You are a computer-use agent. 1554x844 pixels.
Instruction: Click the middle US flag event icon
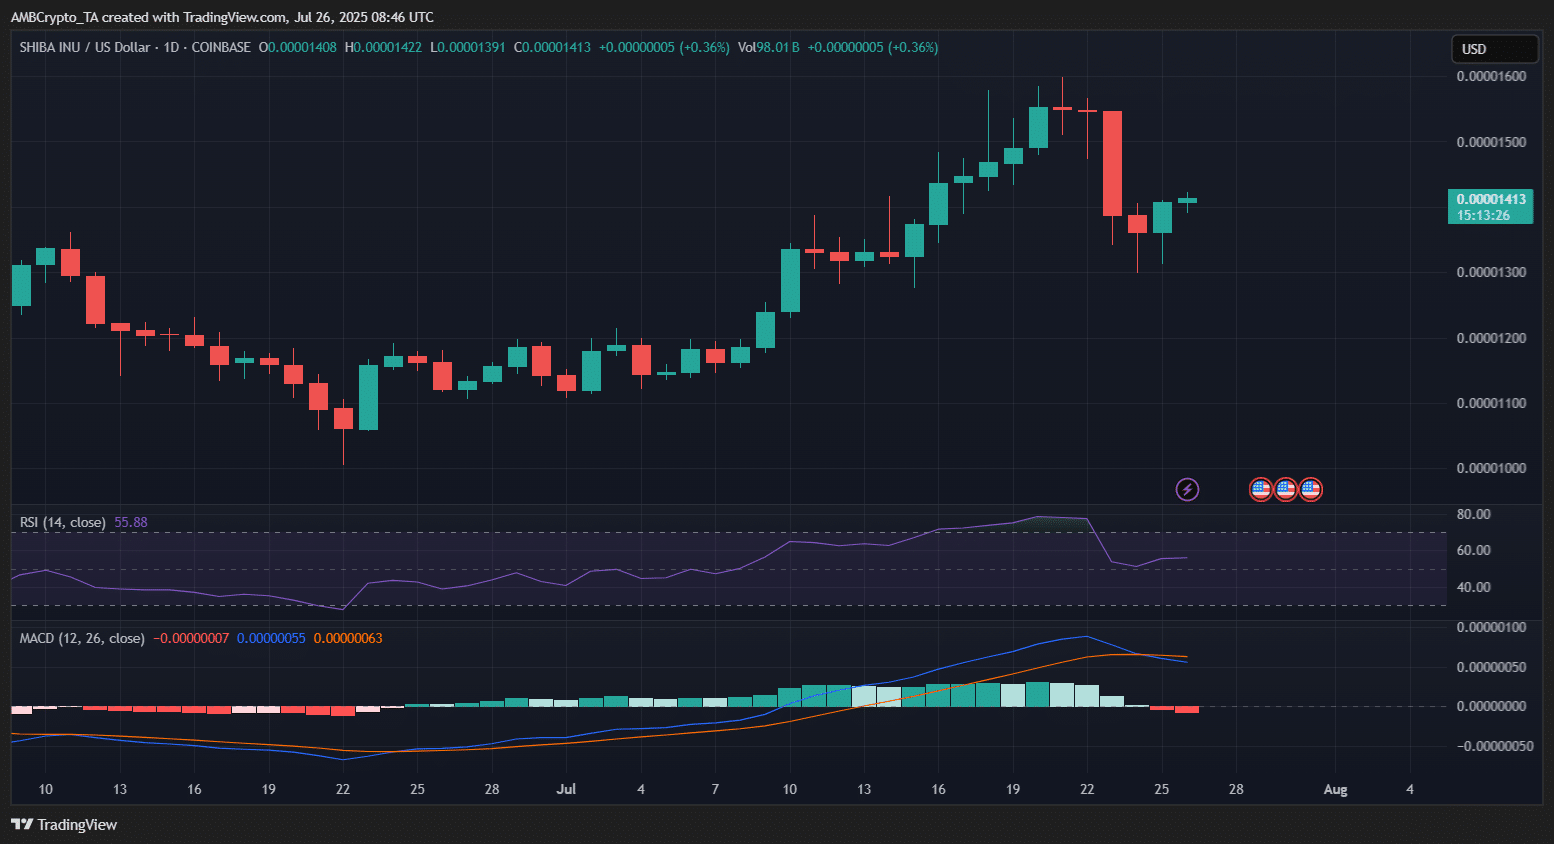(x=1286, y=489)
